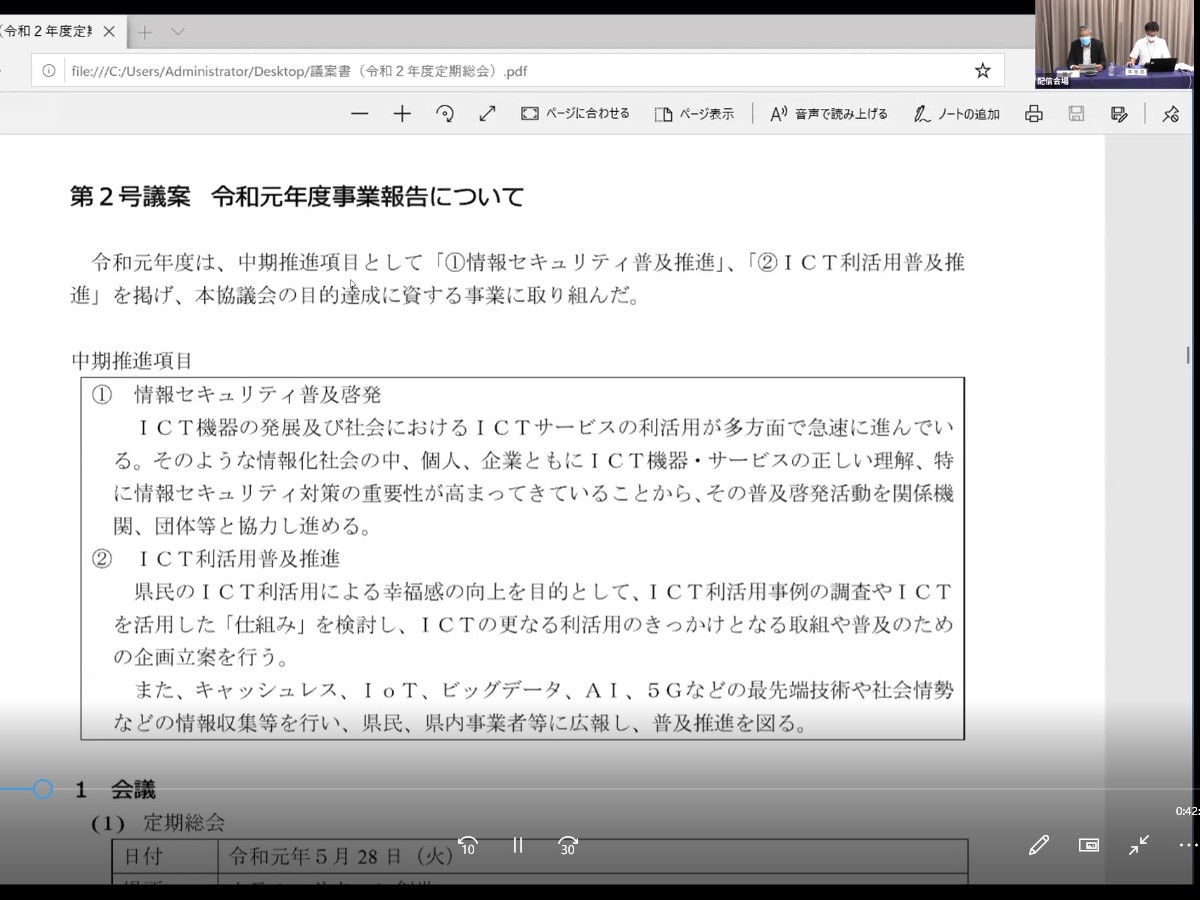Image resolution: width=1200 pixels, height=900 pixels.
Task: Enter full-screen PDF view
Action: (487, 114)
